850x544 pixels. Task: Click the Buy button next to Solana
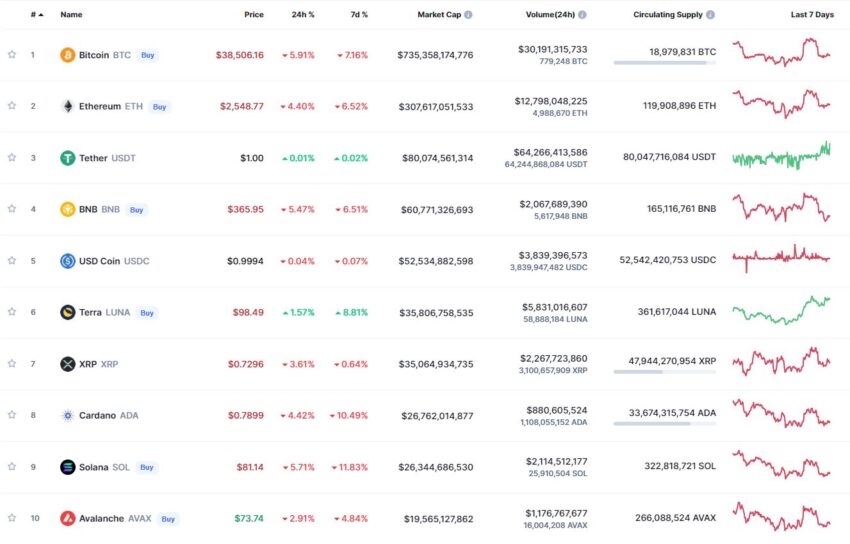[147, 467]
